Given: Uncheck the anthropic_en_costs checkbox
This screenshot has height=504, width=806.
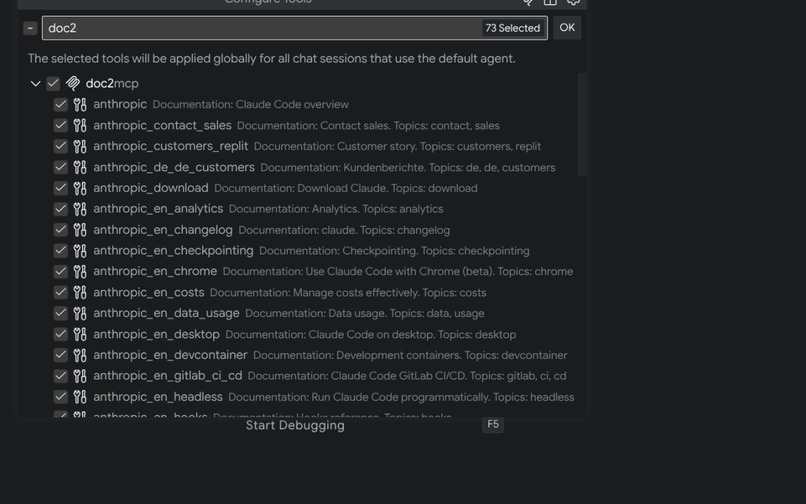Looking at the screenshot, I should (x=61, y=293).
